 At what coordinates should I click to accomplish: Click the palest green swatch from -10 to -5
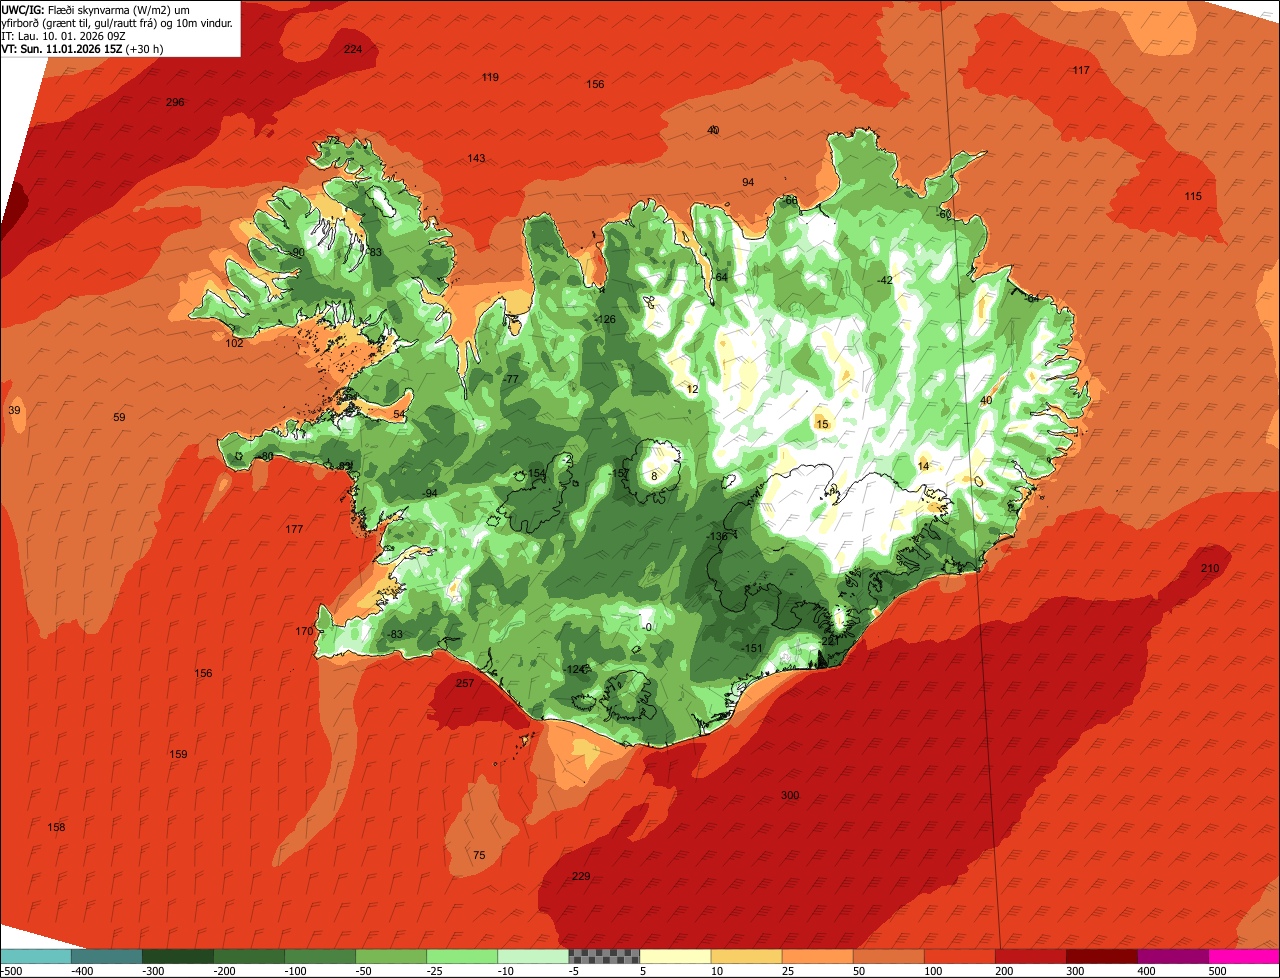[x=533, y=956]
